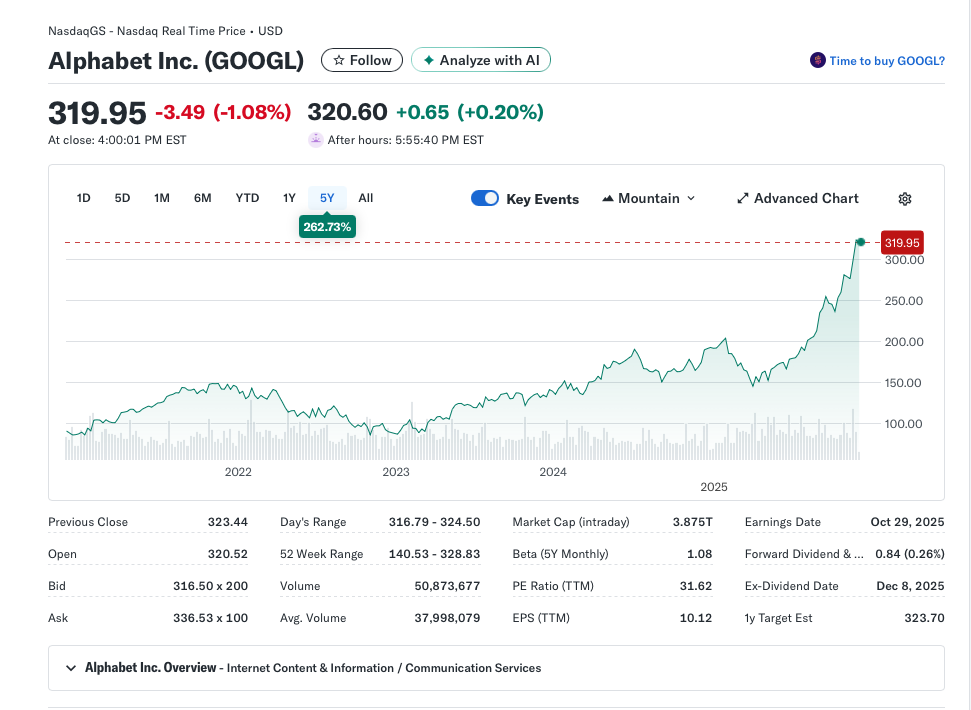Select the 1D time range tab
The width and height of the screenshot is (971, 710).
coord(84,198)
